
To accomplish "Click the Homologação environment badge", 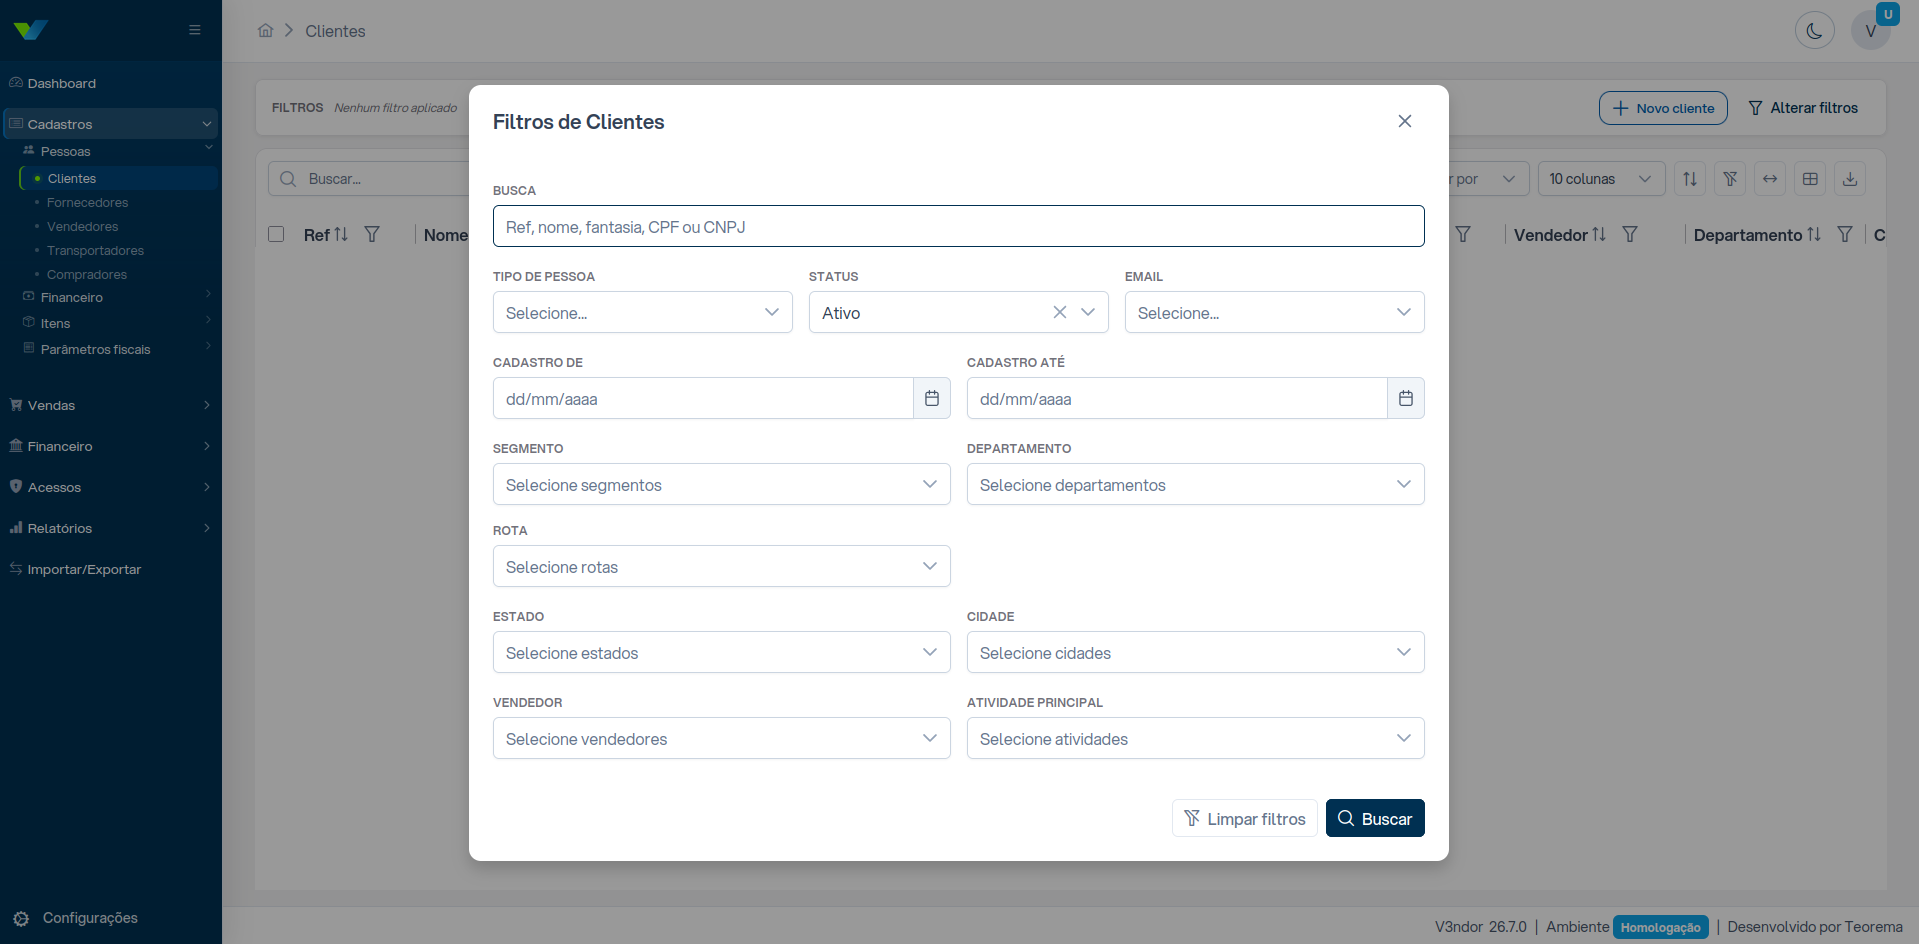I will click(1660, 927).
